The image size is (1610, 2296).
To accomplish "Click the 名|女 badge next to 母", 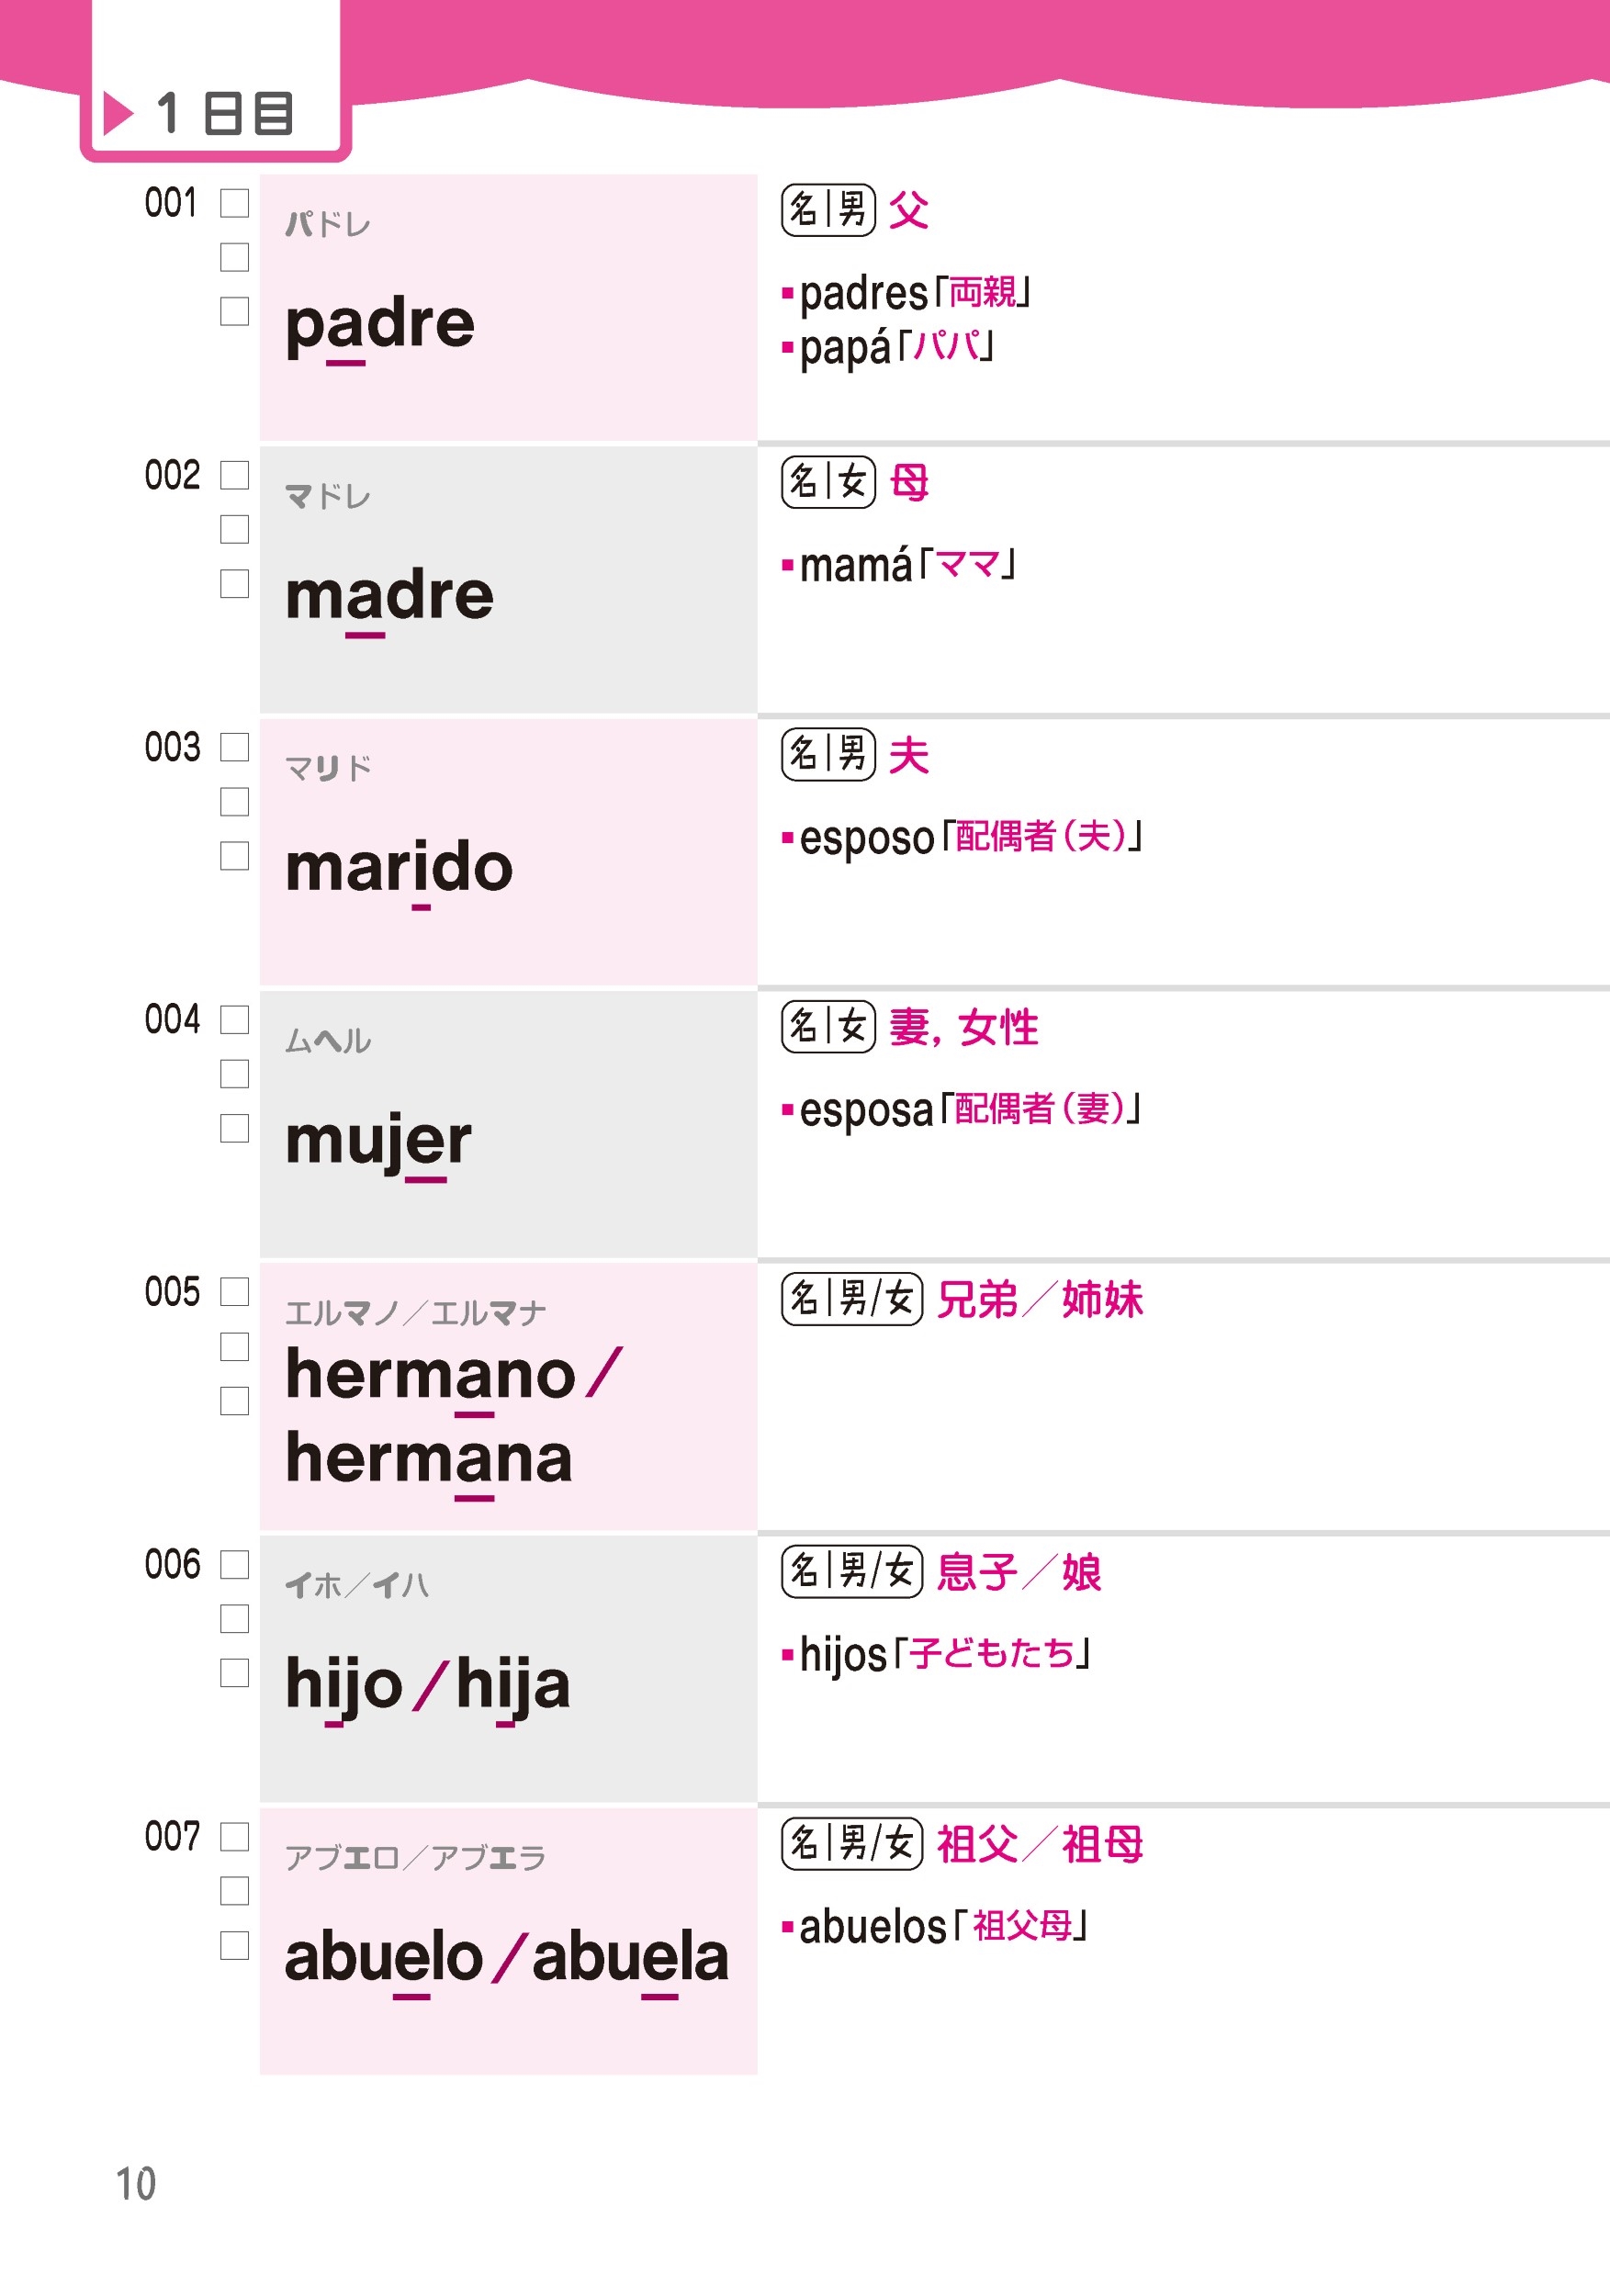I will [x=828, y=482].
